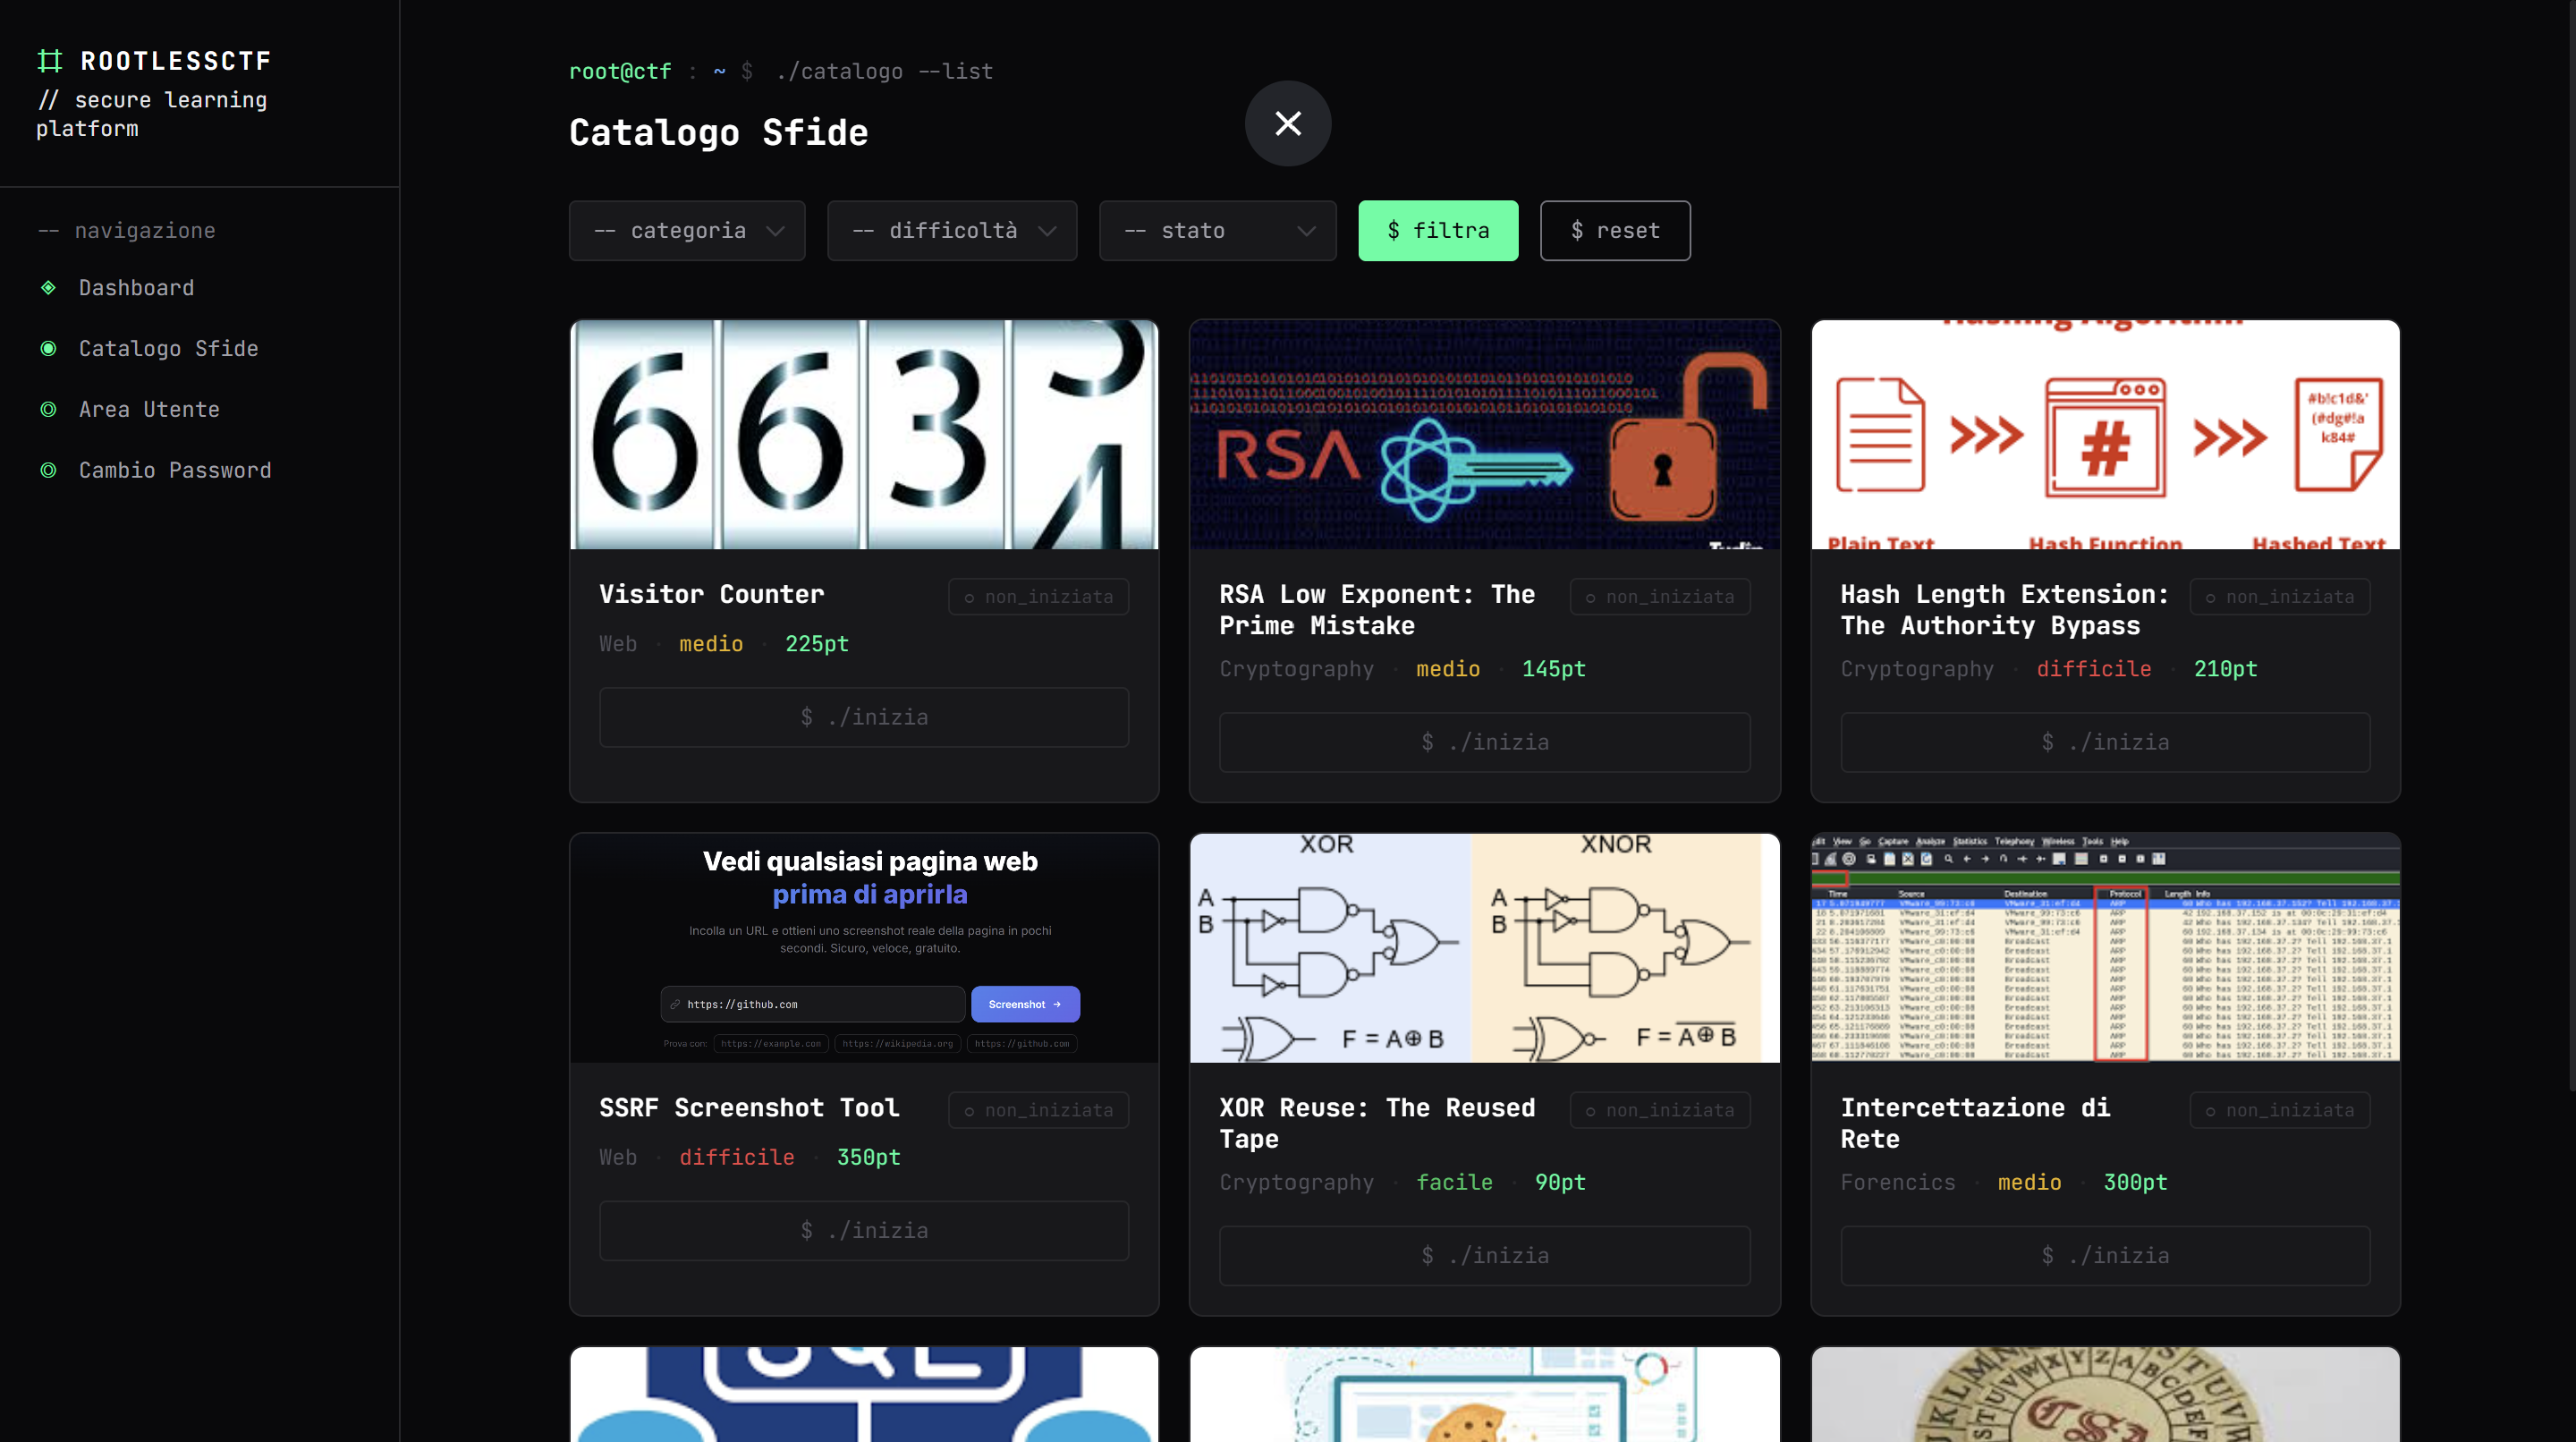Click the 210pt value on Hash card
This screenshot has height=1442, width=2576.
2225,669
